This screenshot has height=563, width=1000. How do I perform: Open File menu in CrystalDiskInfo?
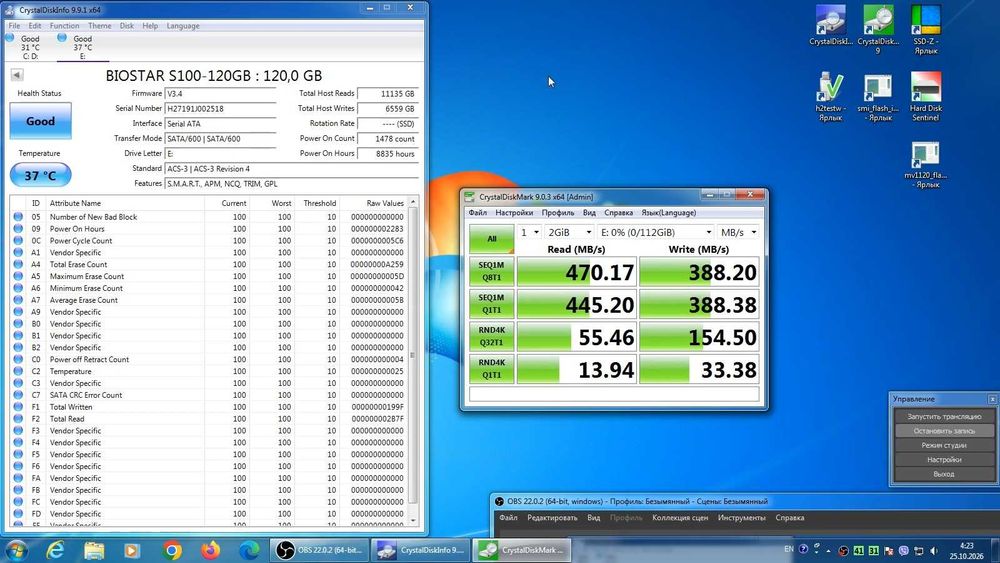[14, 26]
